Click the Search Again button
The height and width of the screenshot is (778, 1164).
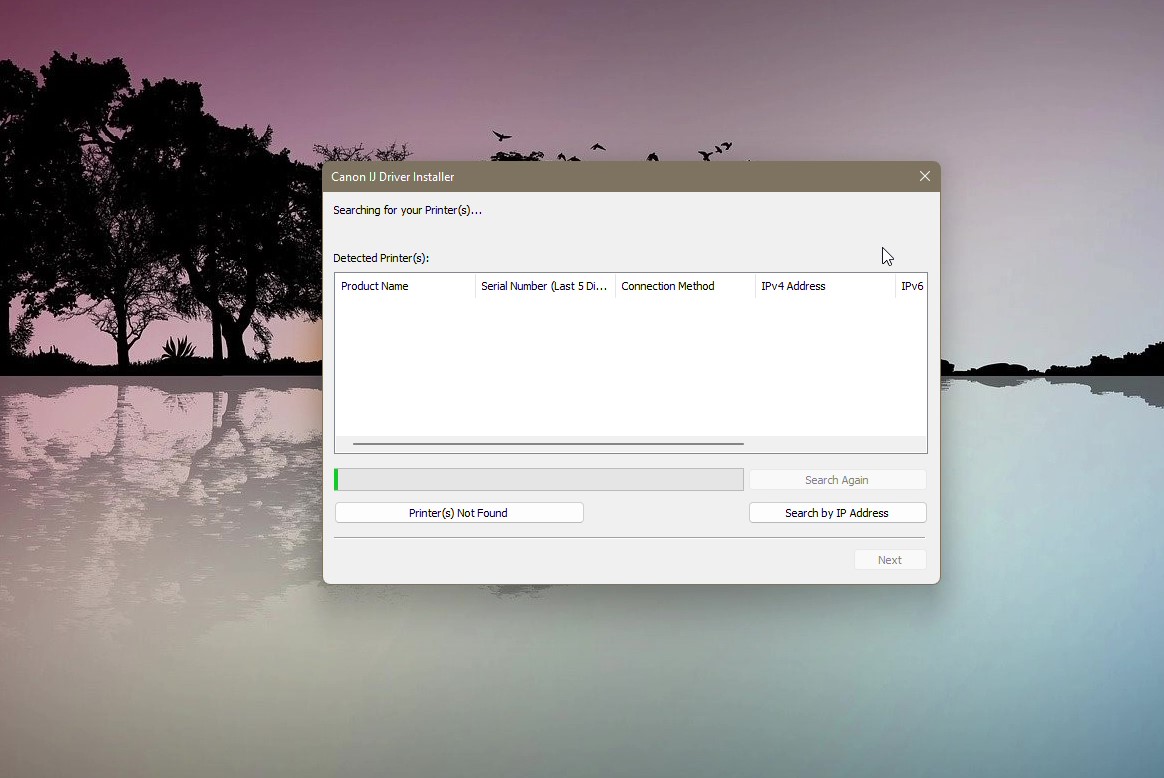tap(837, 480)
